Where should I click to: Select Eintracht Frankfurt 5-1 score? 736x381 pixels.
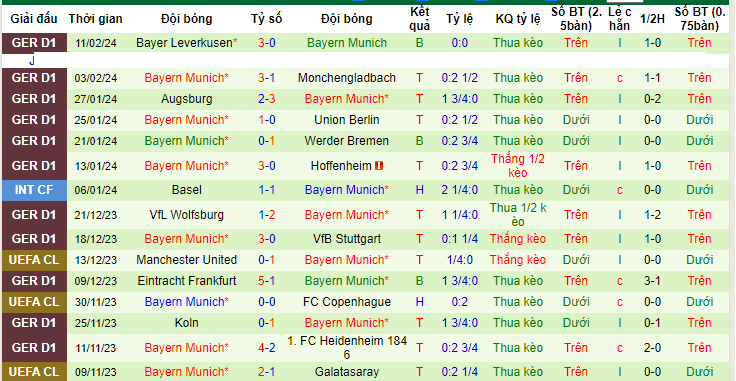pyautogui.click(x=267, y=281)
